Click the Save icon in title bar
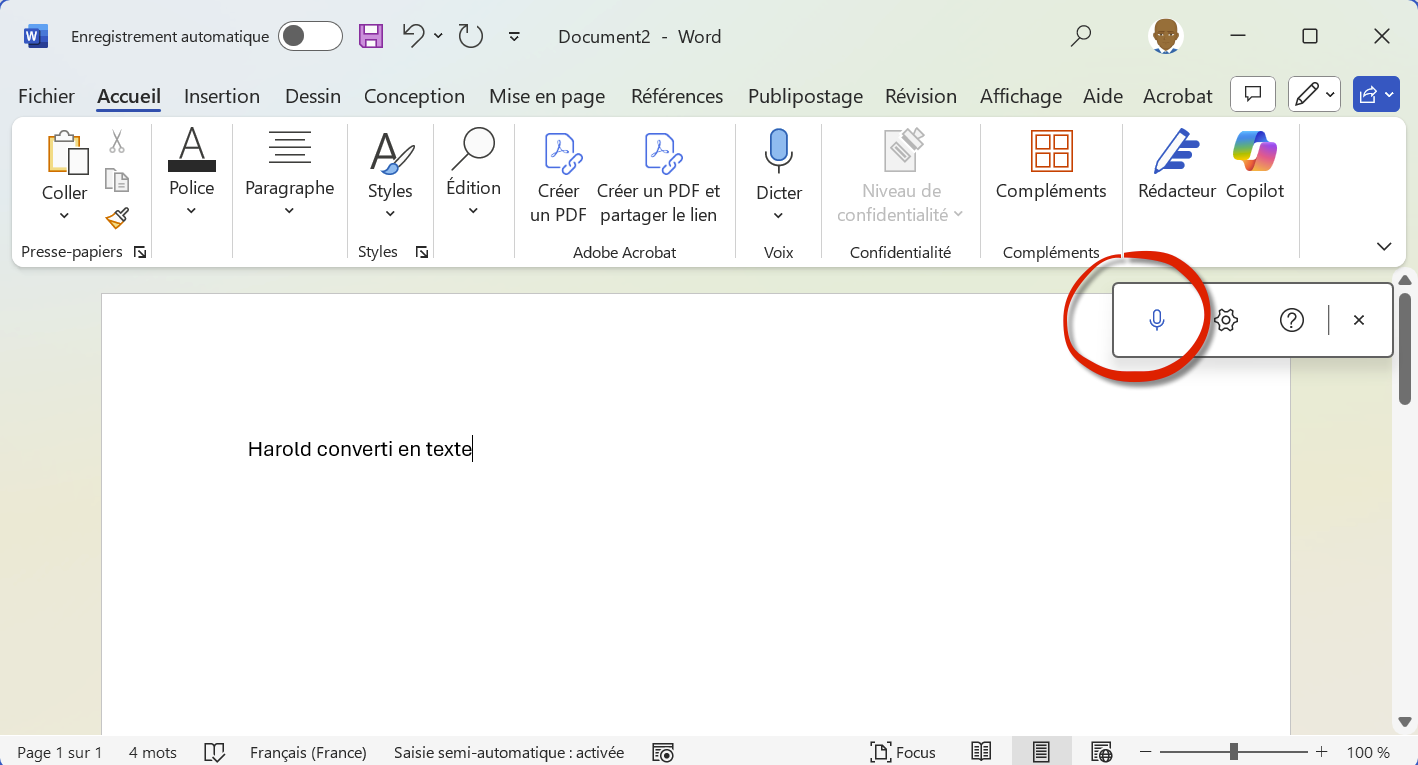Image resolution: width=1418 pixels, height=765 pixels. (371, 37)
